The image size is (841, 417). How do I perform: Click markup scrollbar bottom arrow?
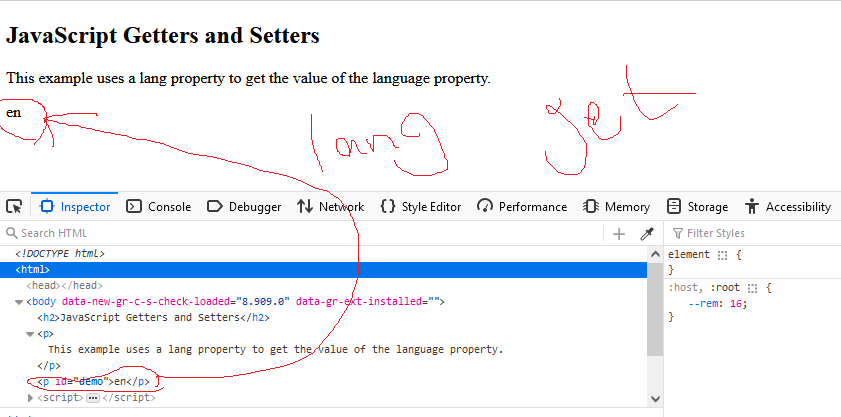click(655, 399)
